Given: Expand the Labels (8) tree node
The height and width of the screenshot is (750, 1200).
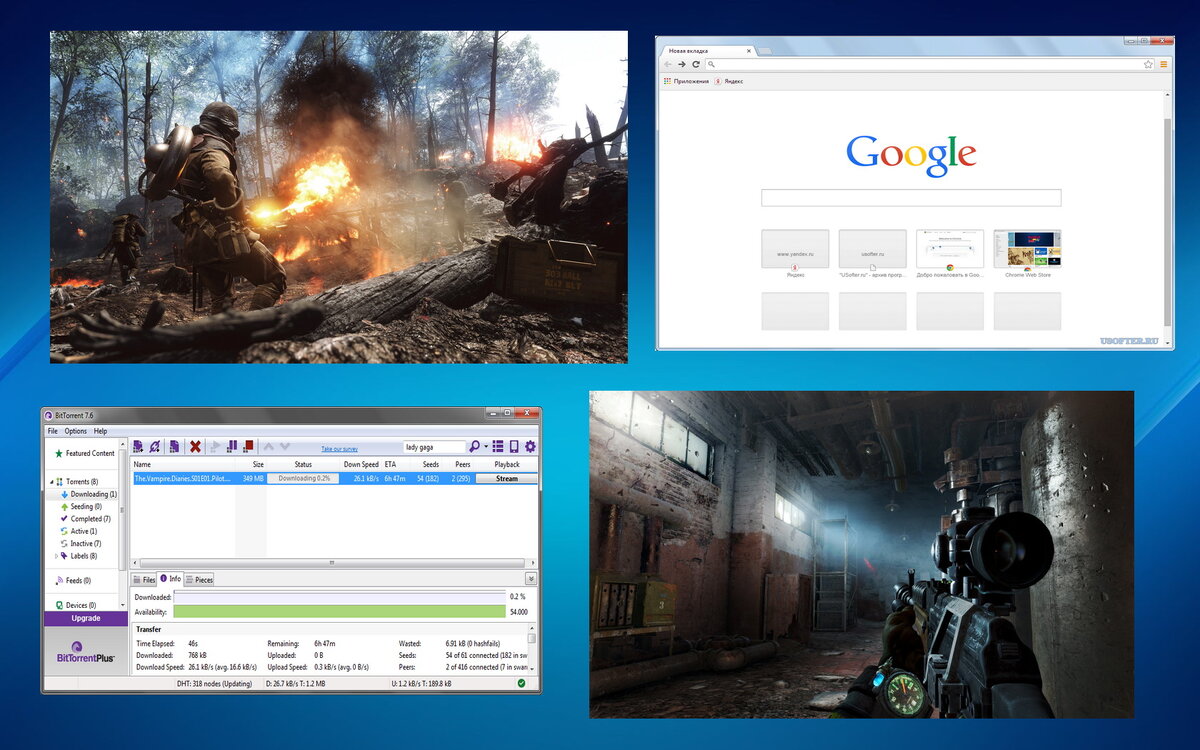Looking at the screenshot, I should point(57,556).
